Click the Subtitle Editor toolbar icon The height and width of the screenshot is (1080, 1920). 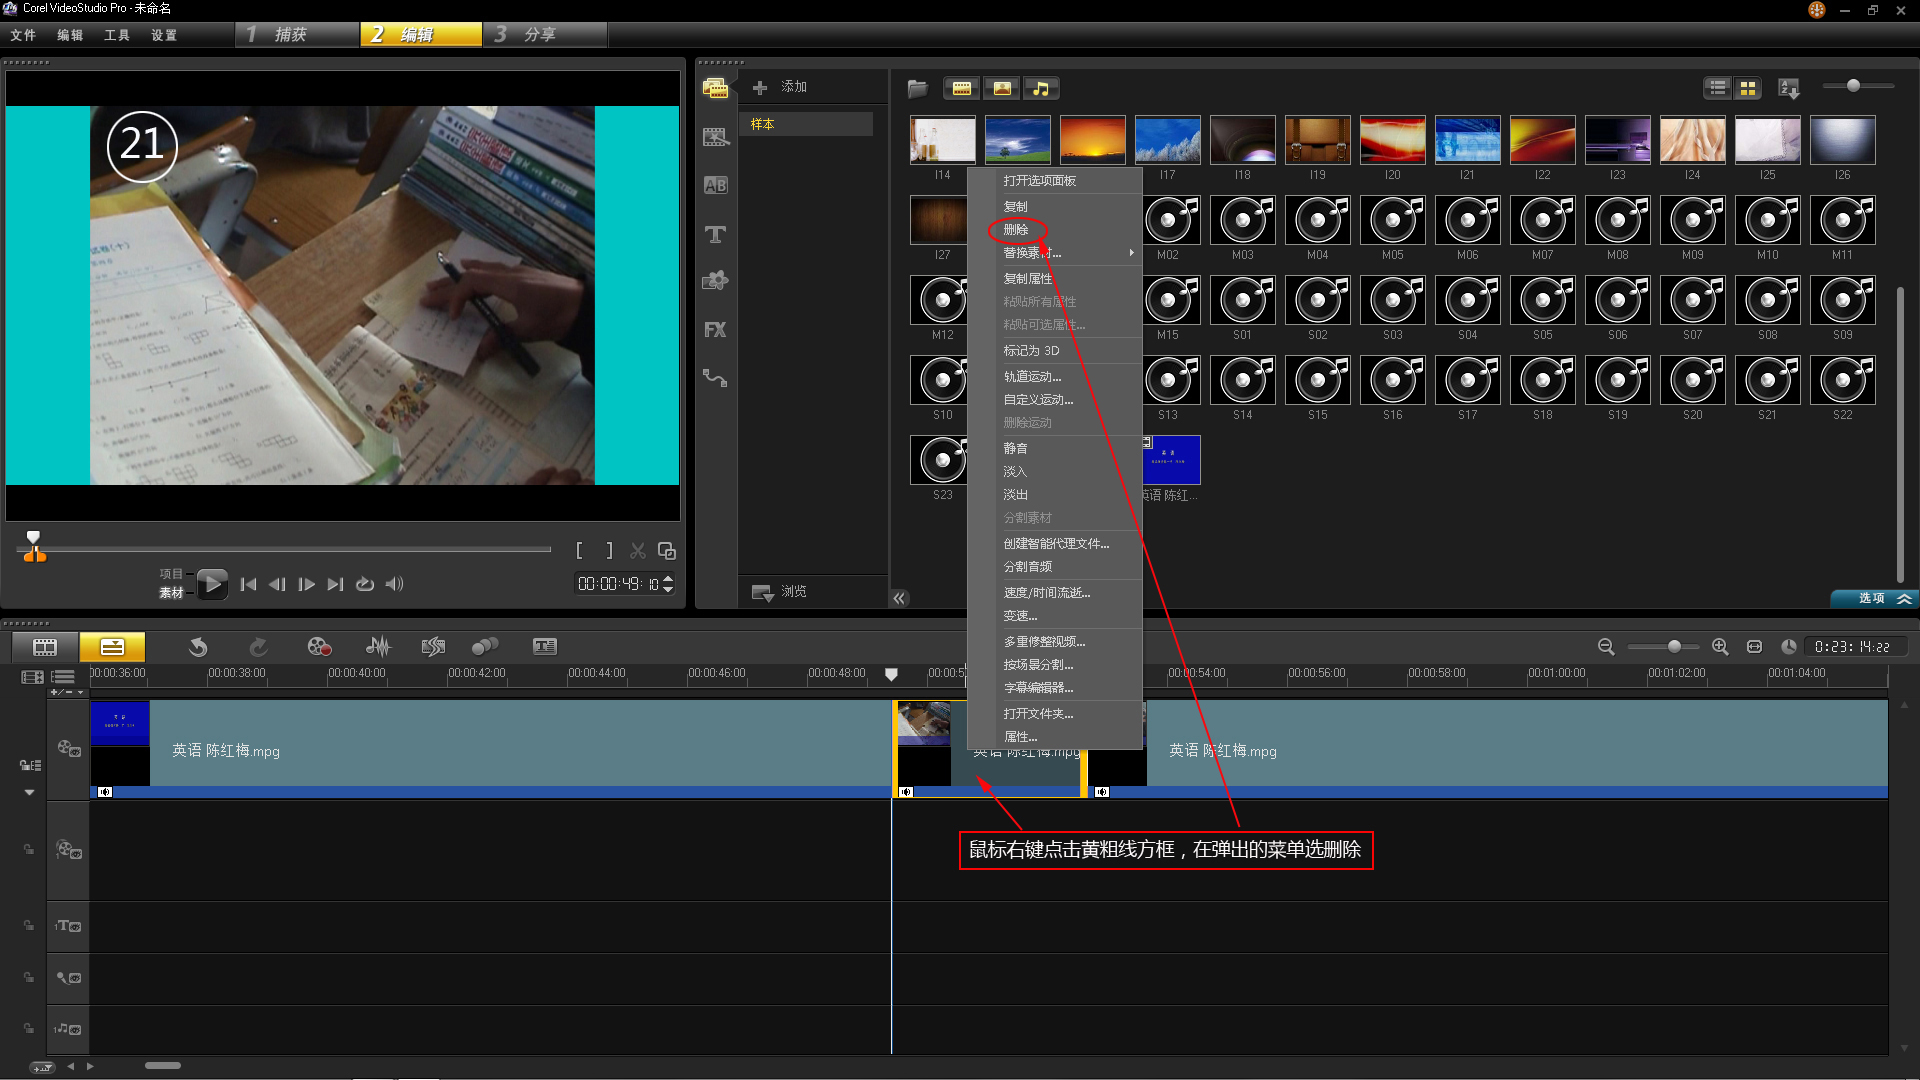click(x=545, y=647)
